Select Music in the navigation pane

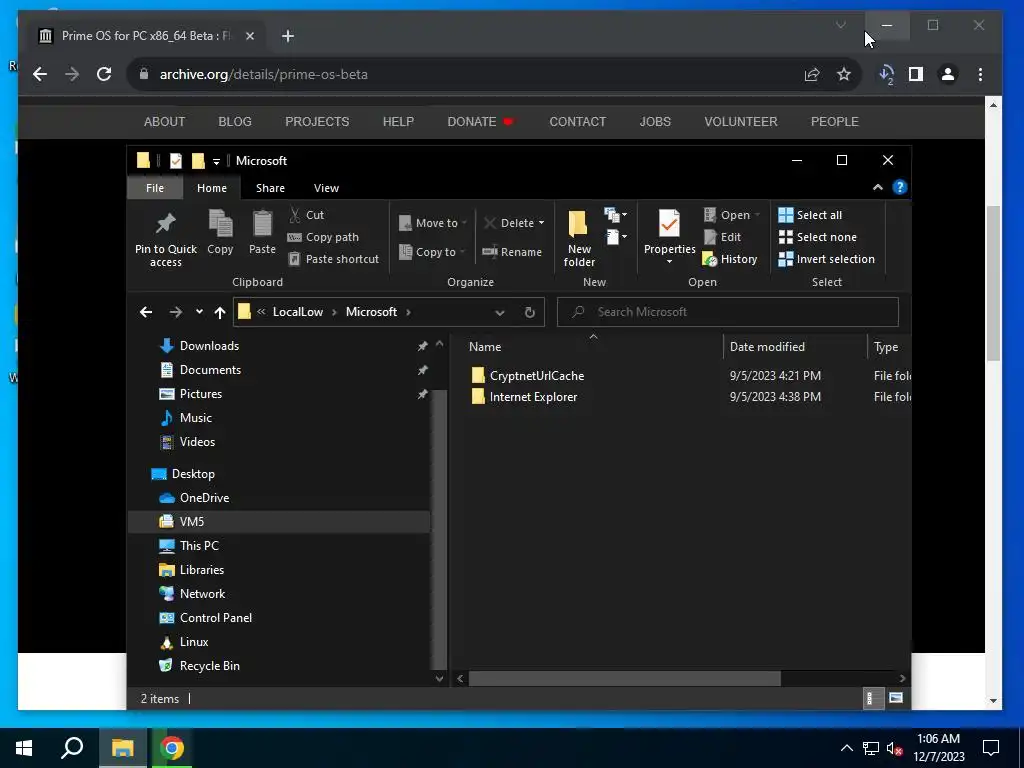195,418
